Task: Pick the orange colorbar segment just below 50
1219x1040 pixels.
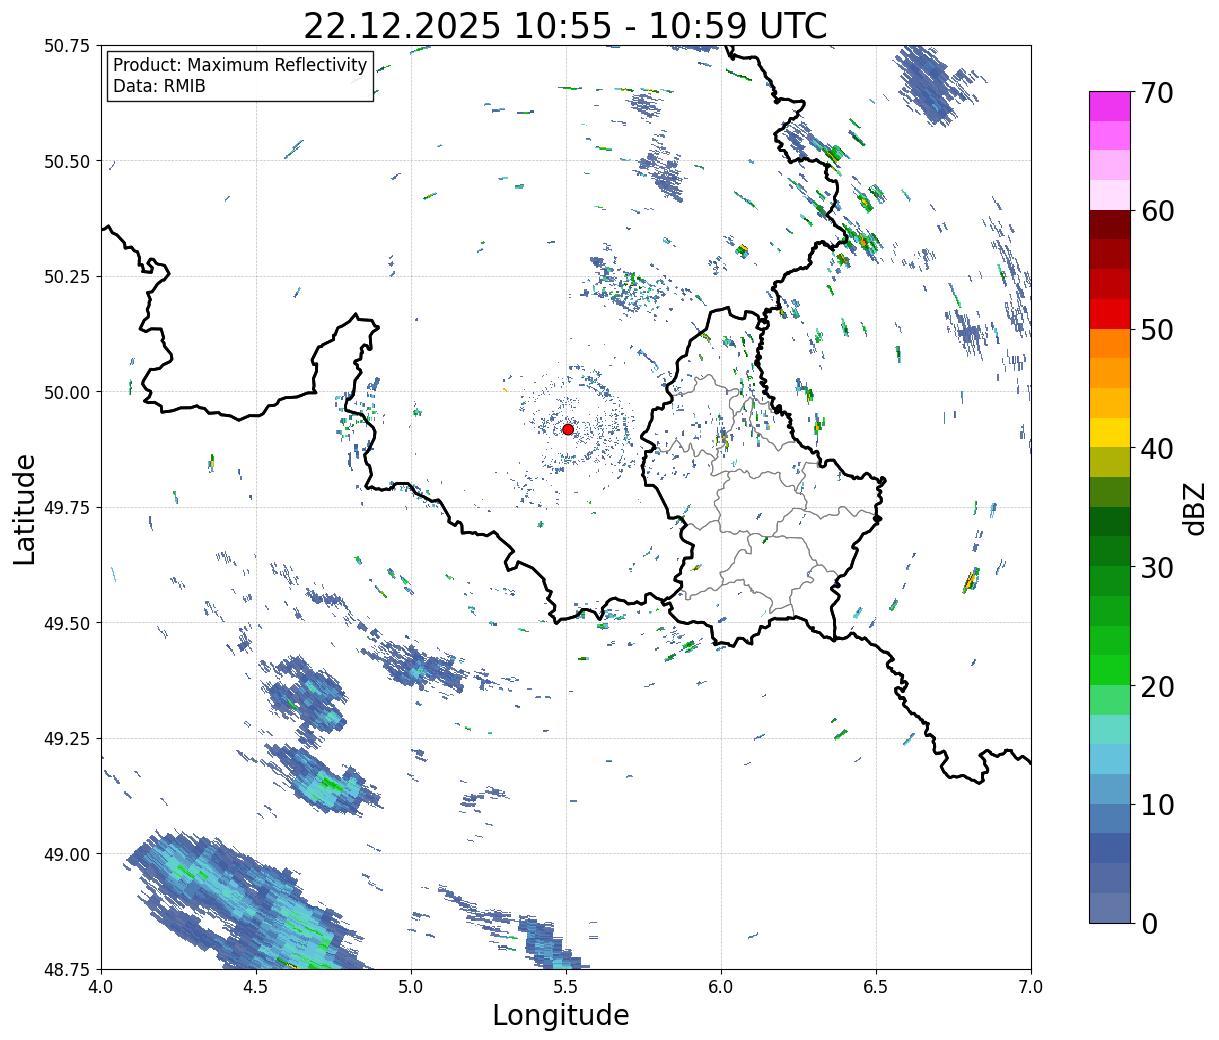Action: pos(1110,344)
